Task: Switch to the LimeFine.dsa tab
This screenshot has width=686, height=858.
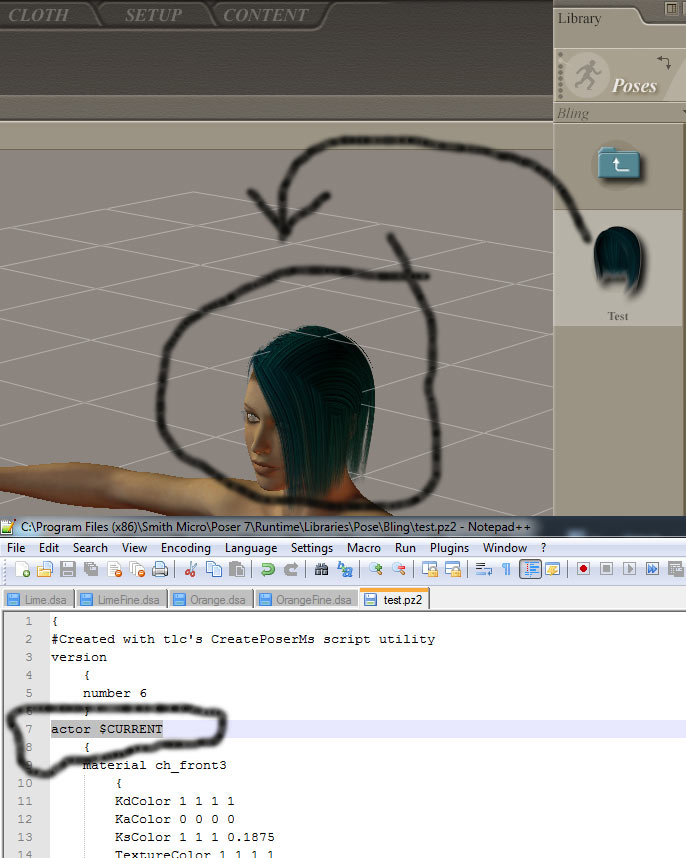Action: (121, 600)
